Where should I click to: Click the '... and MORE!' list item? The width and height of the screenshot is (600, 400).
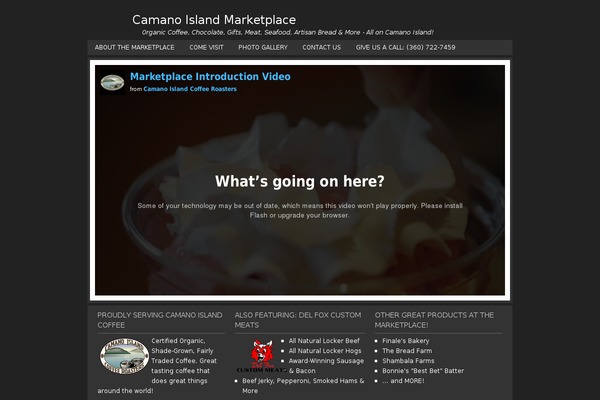coord(403,381)
